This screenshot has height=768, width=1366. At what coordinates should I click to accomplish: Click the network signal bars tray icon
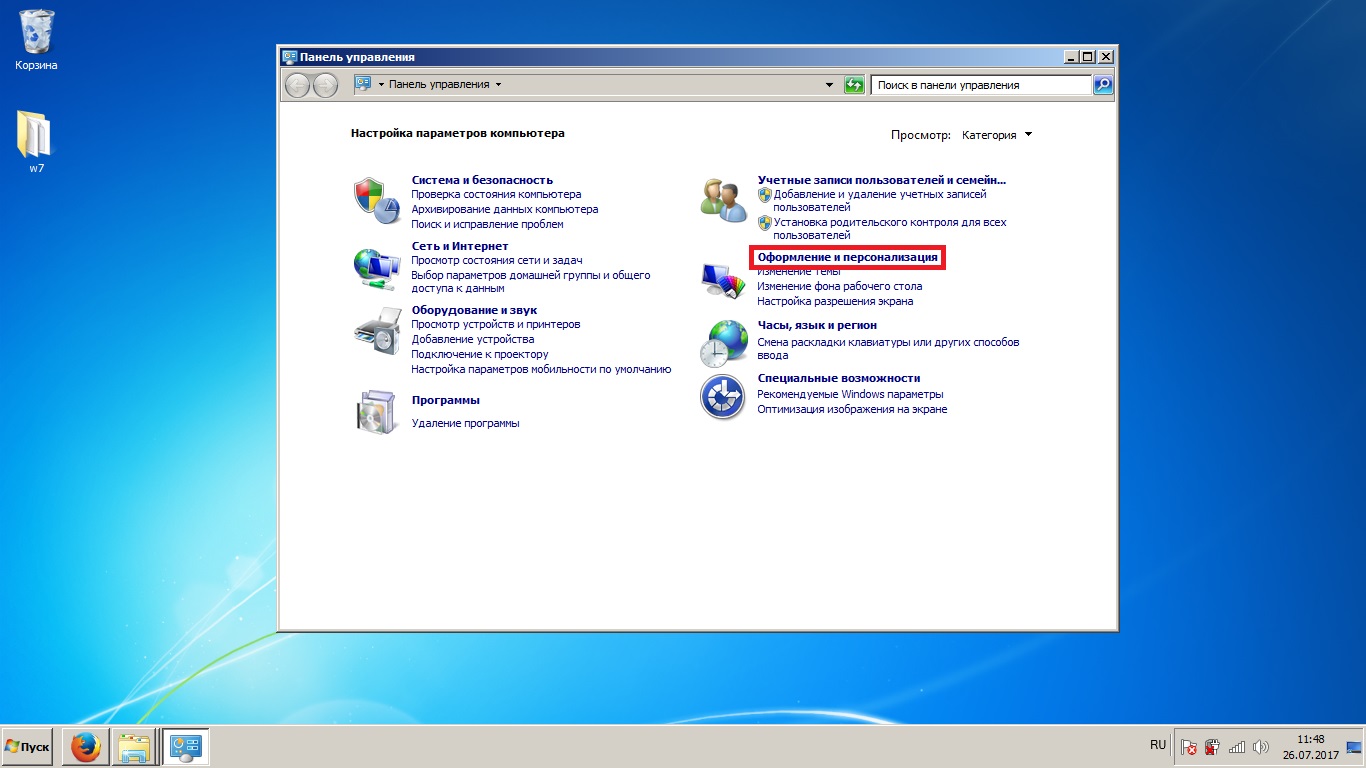pos(1237,747)
